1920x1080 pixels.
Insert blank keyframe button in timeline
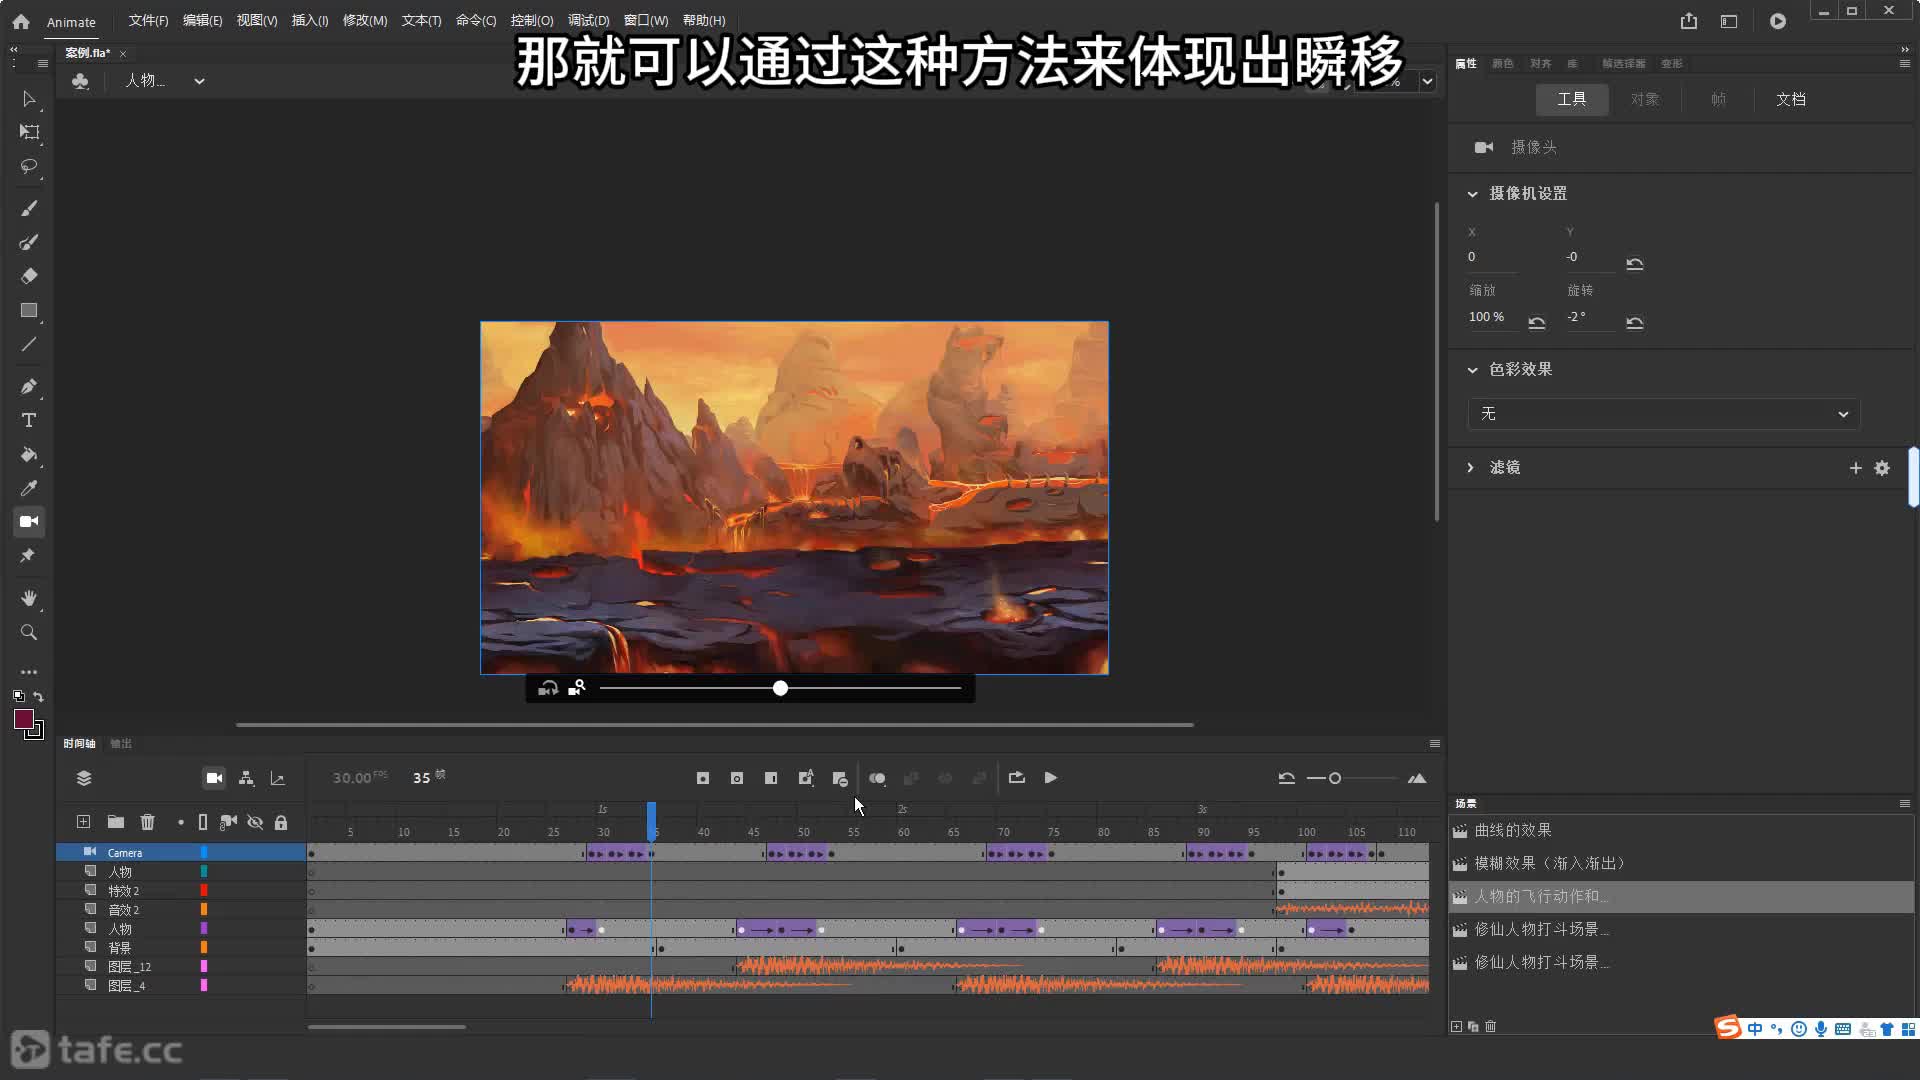pyautogui.click(x=737, y=778)
